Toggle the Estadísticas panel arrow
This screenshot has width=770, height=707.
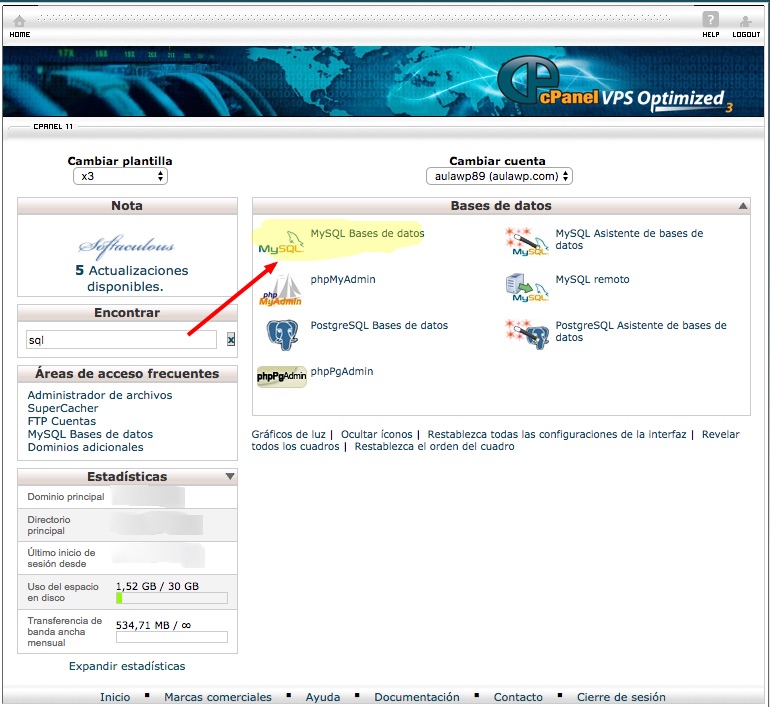pyautogui.click(x=230, y=476)
